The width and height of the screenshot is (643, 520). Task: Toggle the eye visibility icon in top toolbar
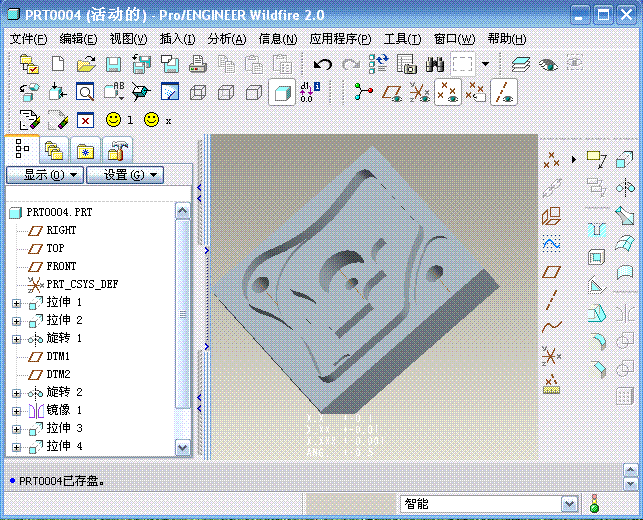tap(548, 64)
